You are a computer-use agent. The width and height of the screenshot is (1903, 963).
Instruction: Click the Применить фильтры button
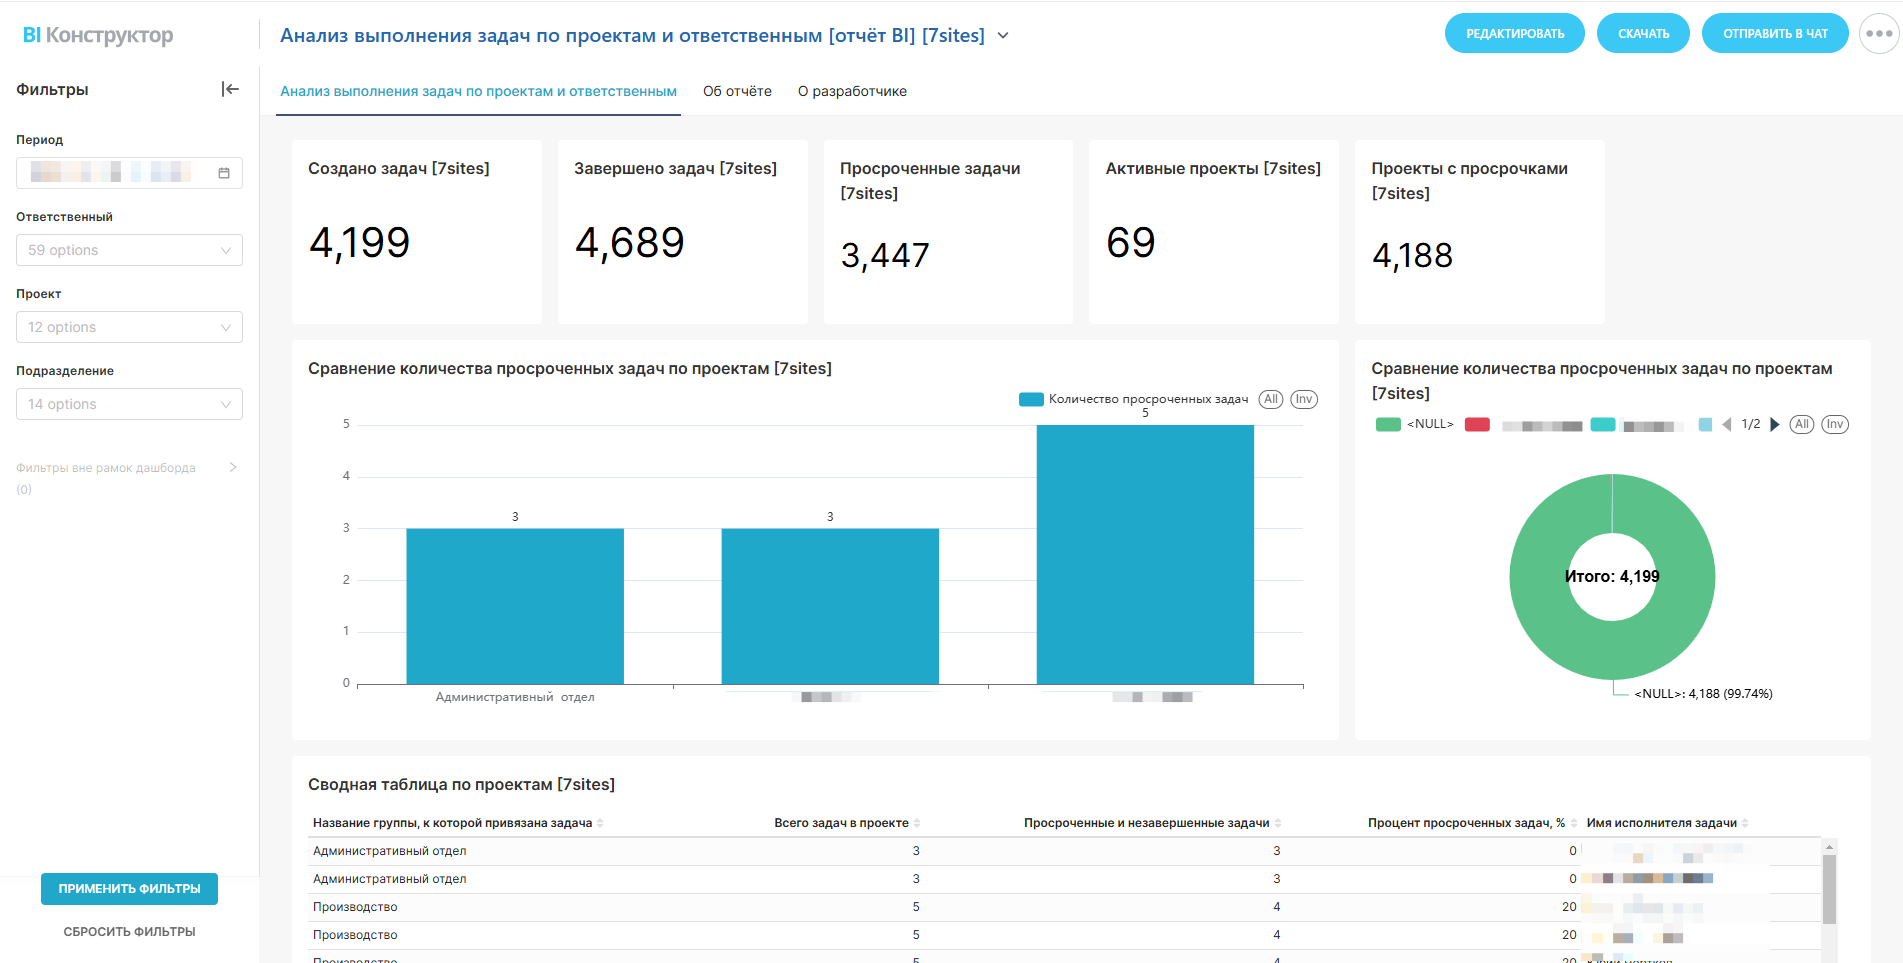129,888
